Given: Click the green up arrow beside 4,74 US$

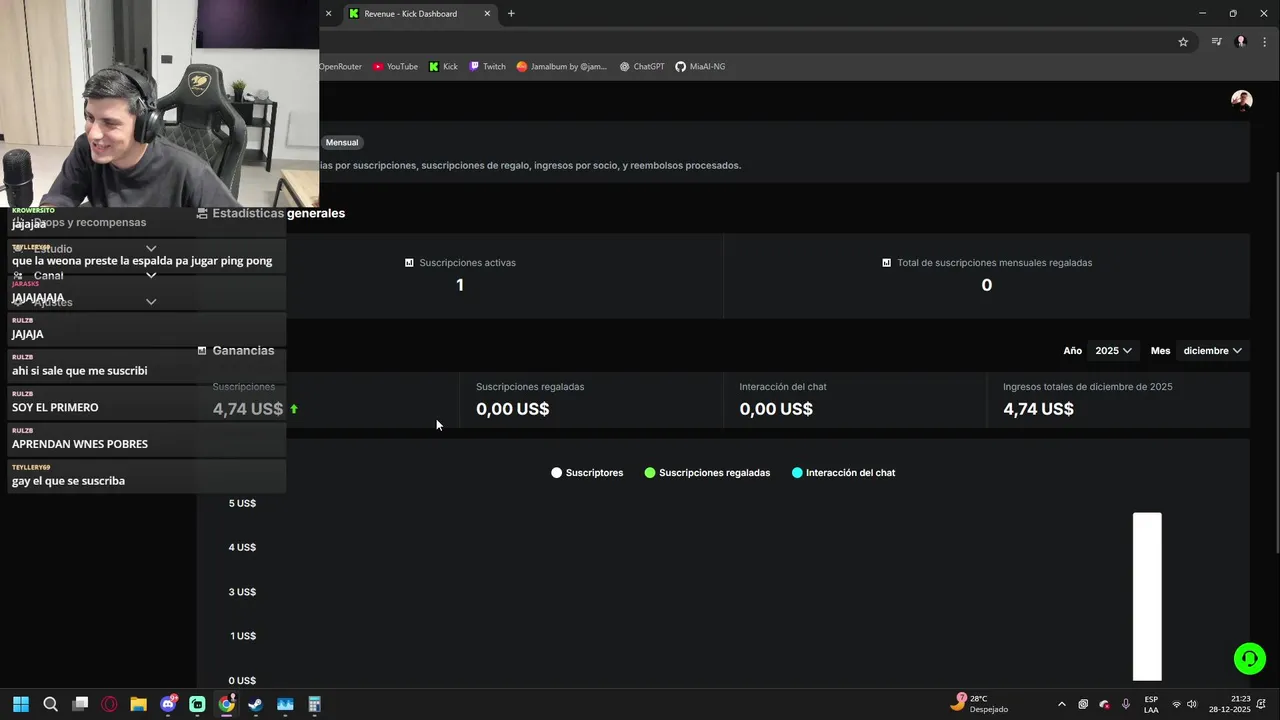Looking at the screenshot, I should 294,409.
